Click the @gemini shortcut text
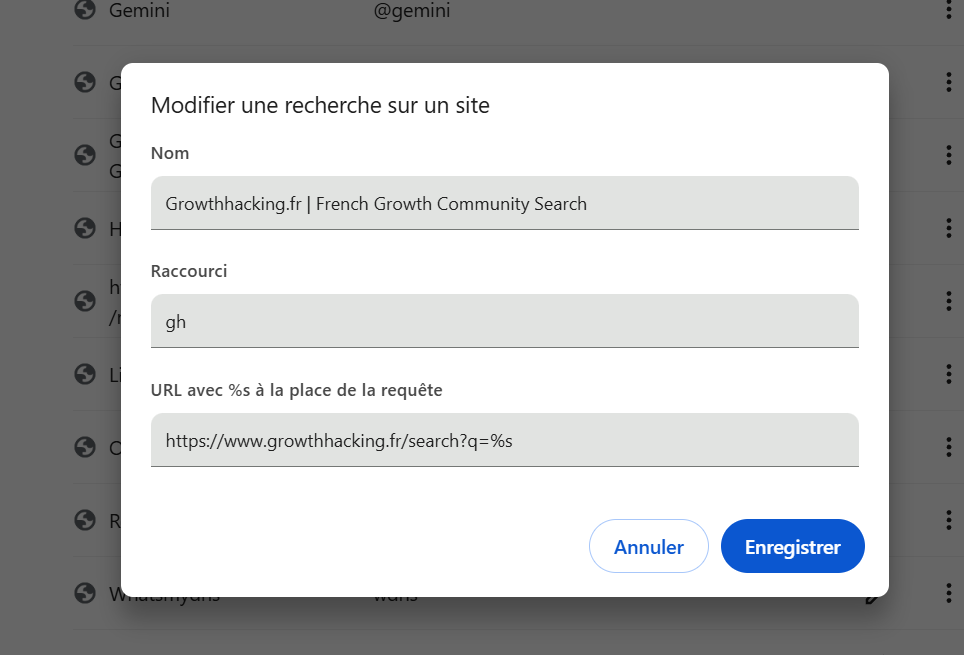This screenshot has width=964, height=655. pos(411,10)
